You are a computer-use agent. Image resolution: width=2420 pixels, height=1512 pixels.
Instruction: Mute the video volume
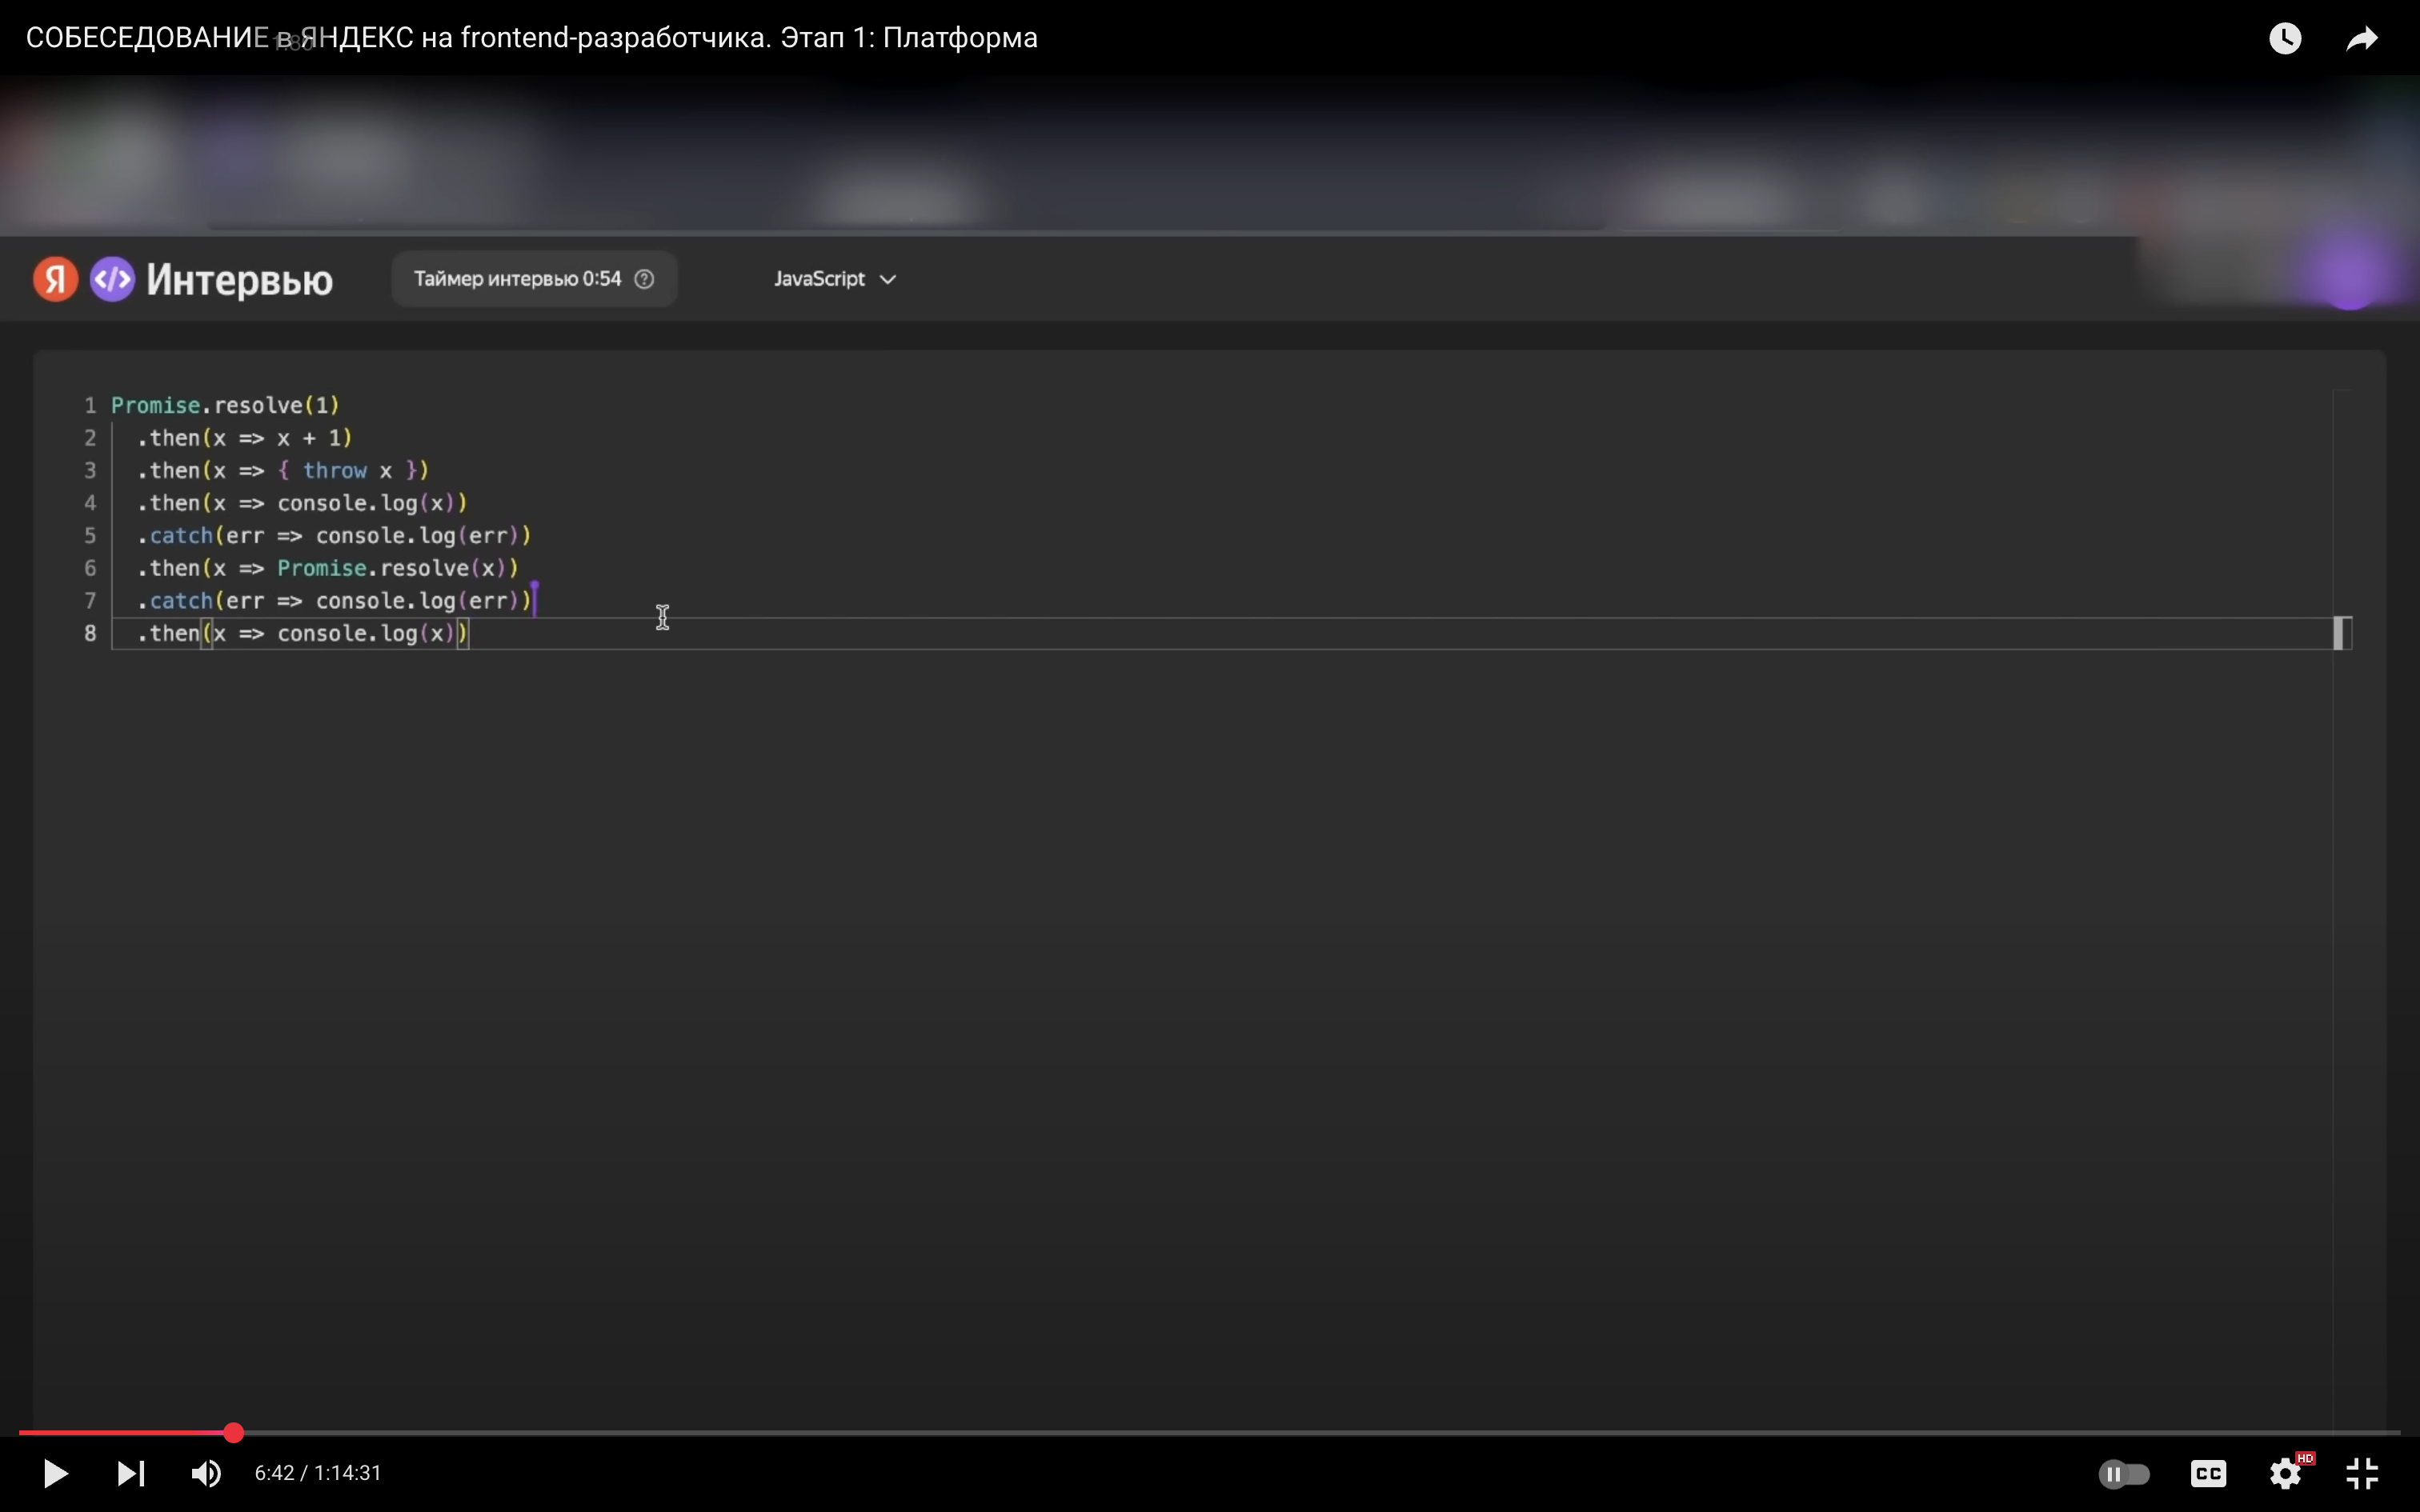(206, 1473)
